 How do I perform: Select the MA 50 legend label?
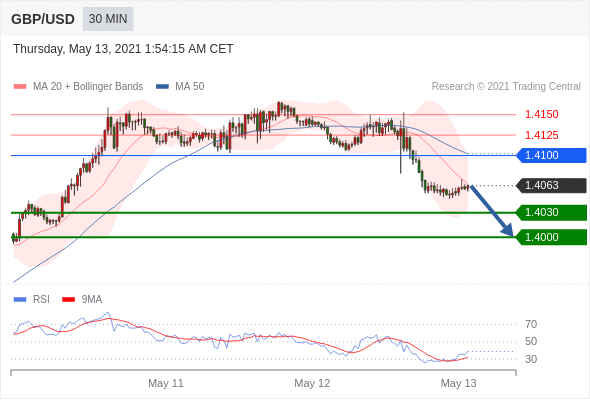190,87
